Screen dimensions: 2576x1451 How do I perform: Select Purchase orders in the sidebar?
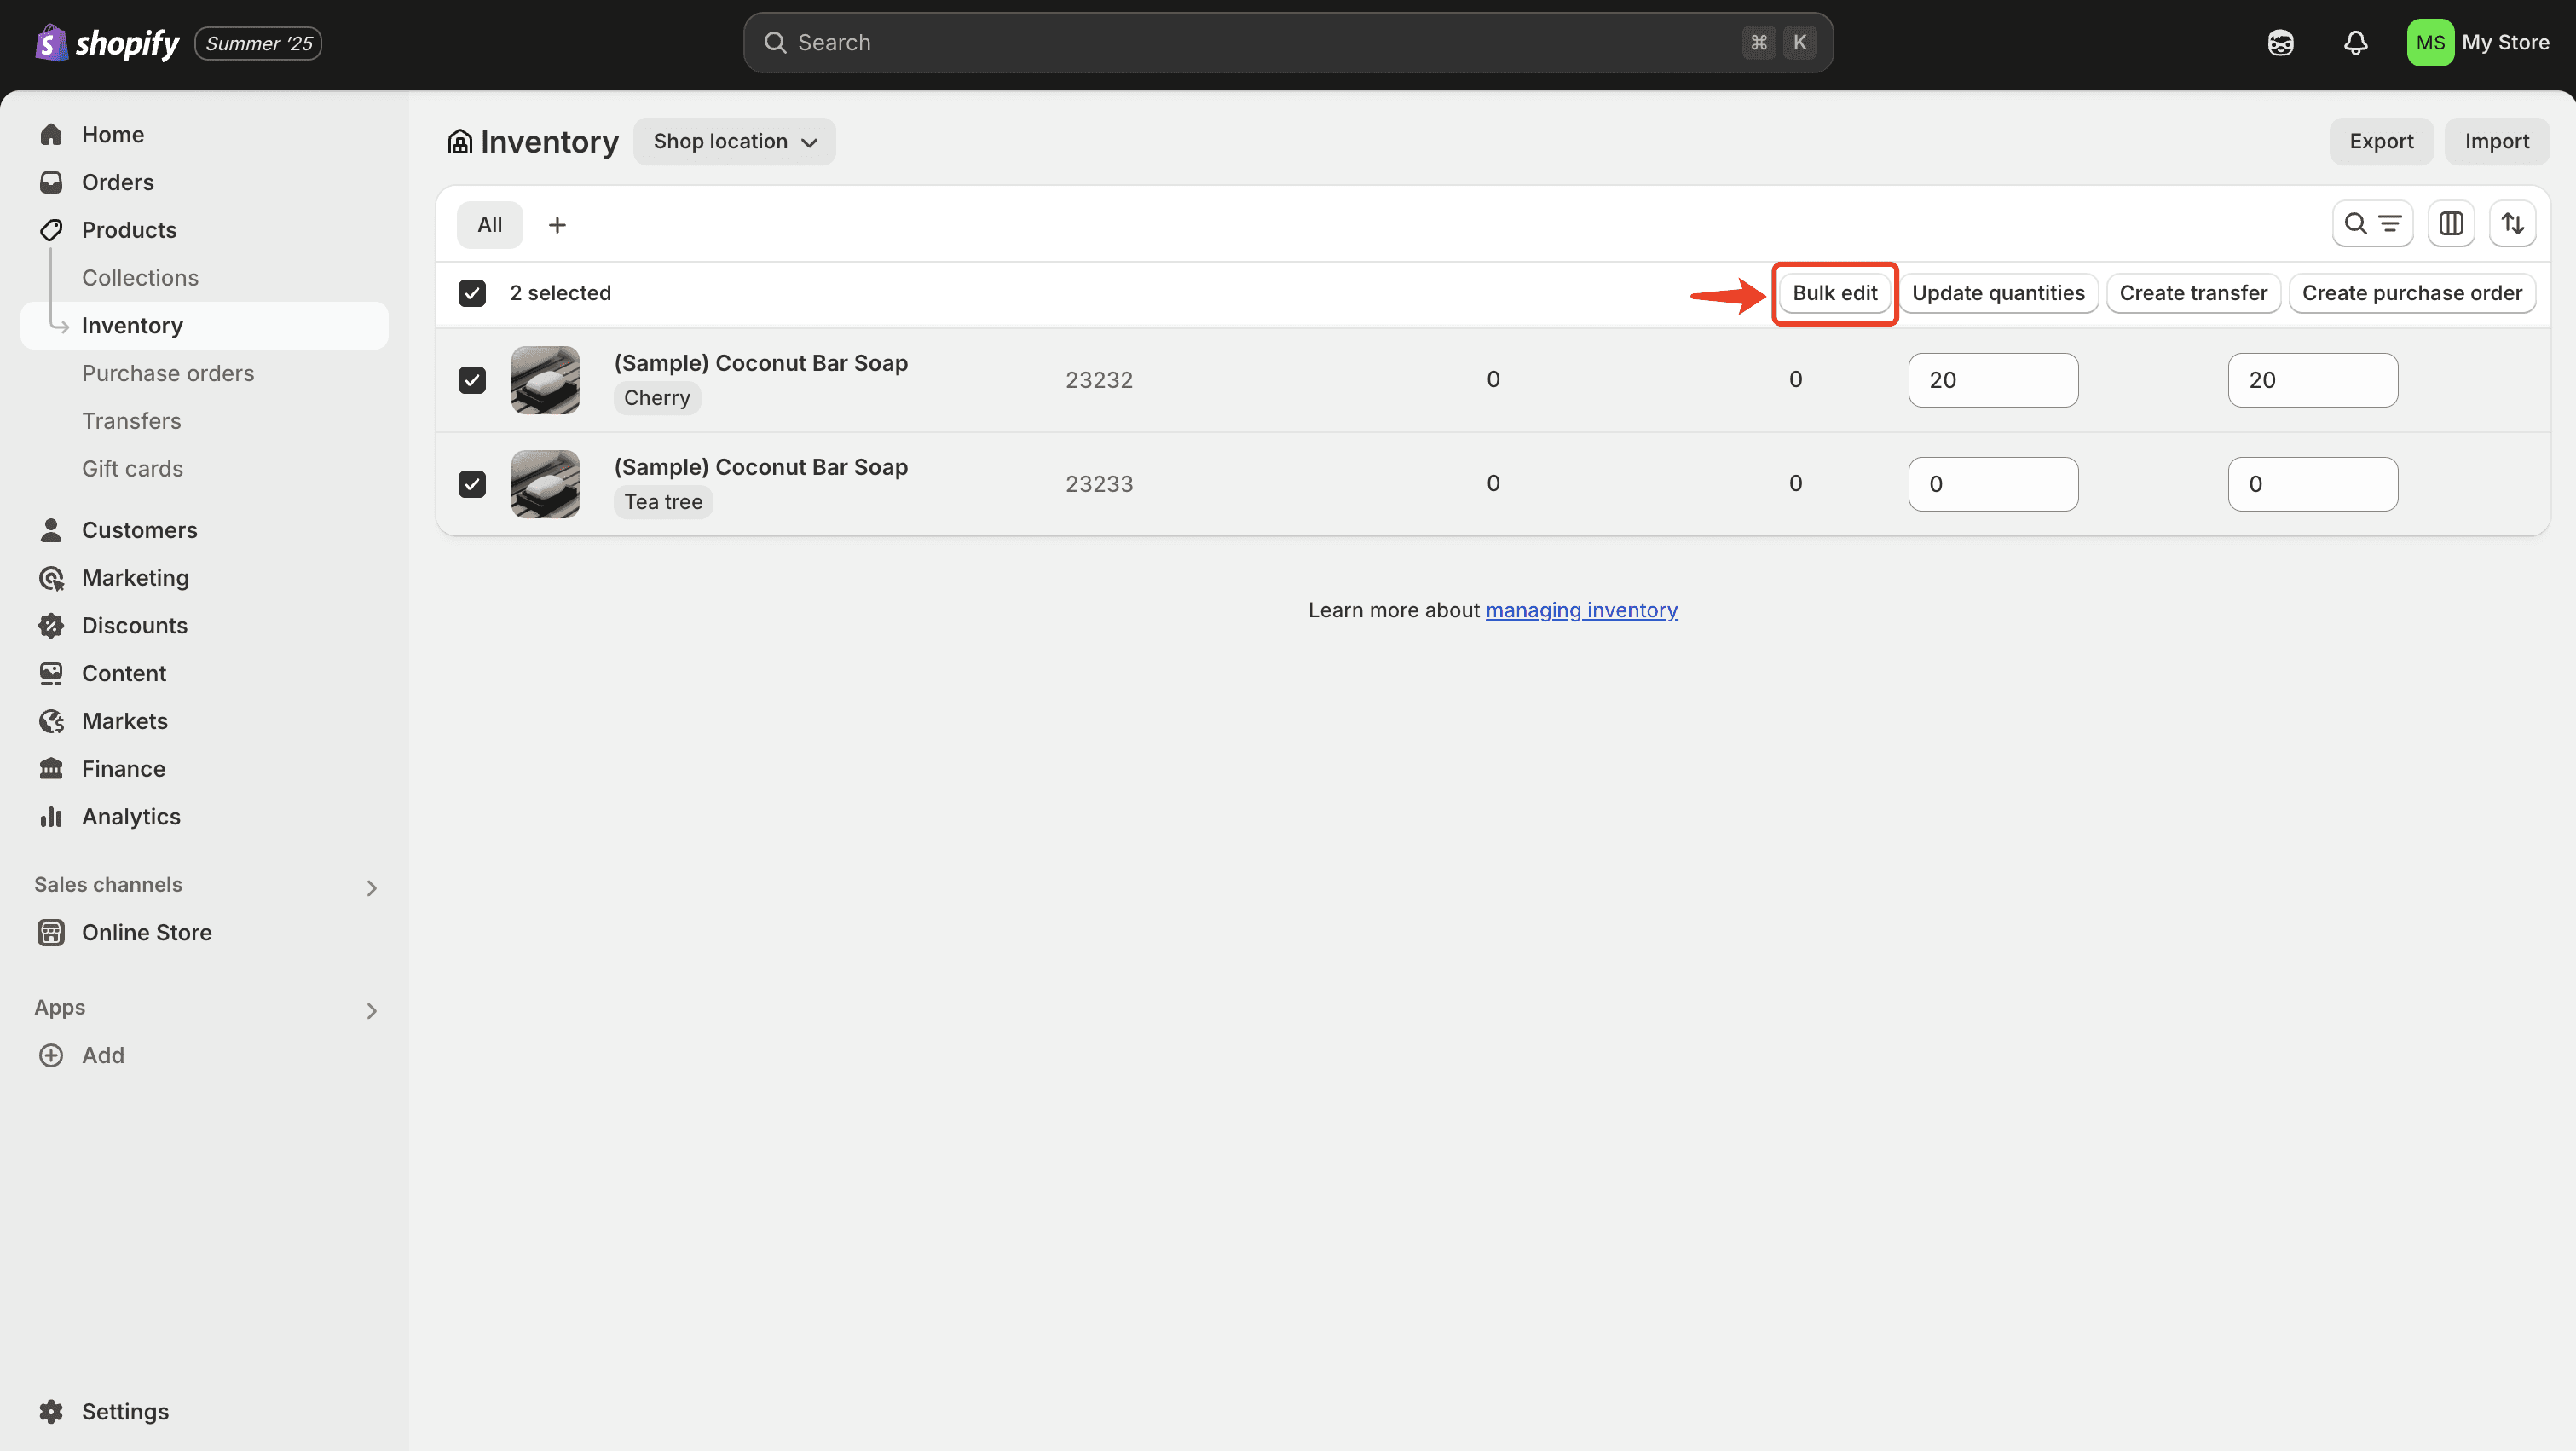point(167,372)
